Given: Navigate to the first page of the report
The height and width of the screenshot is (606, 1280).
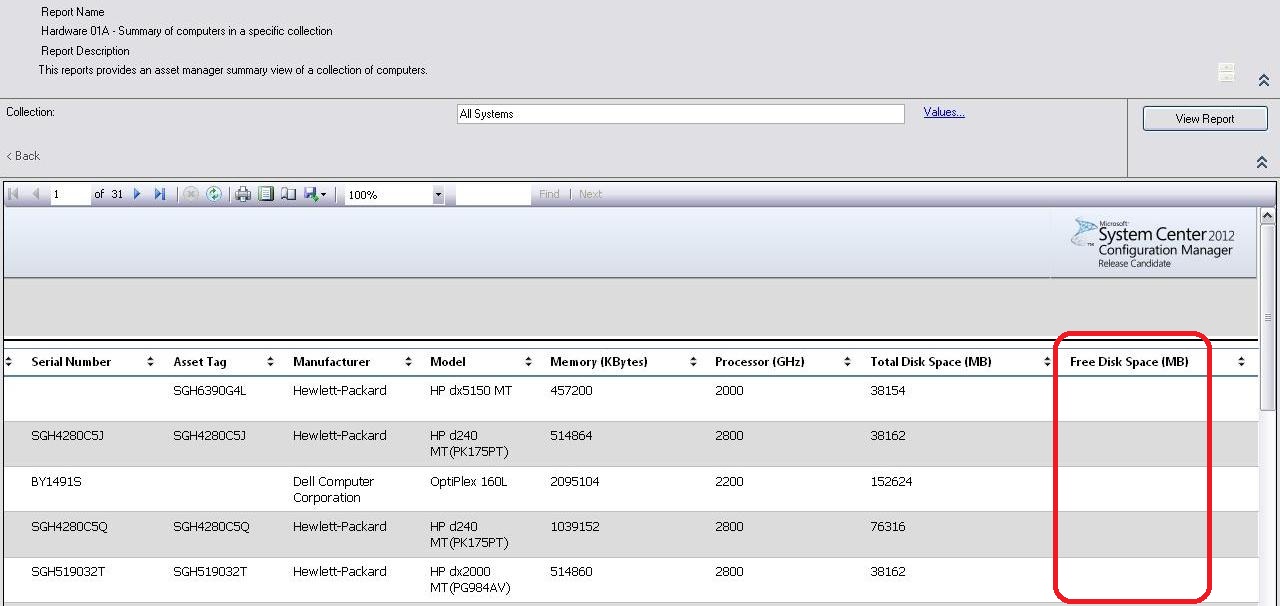Looking at the screenshot, I should point(13,194).
